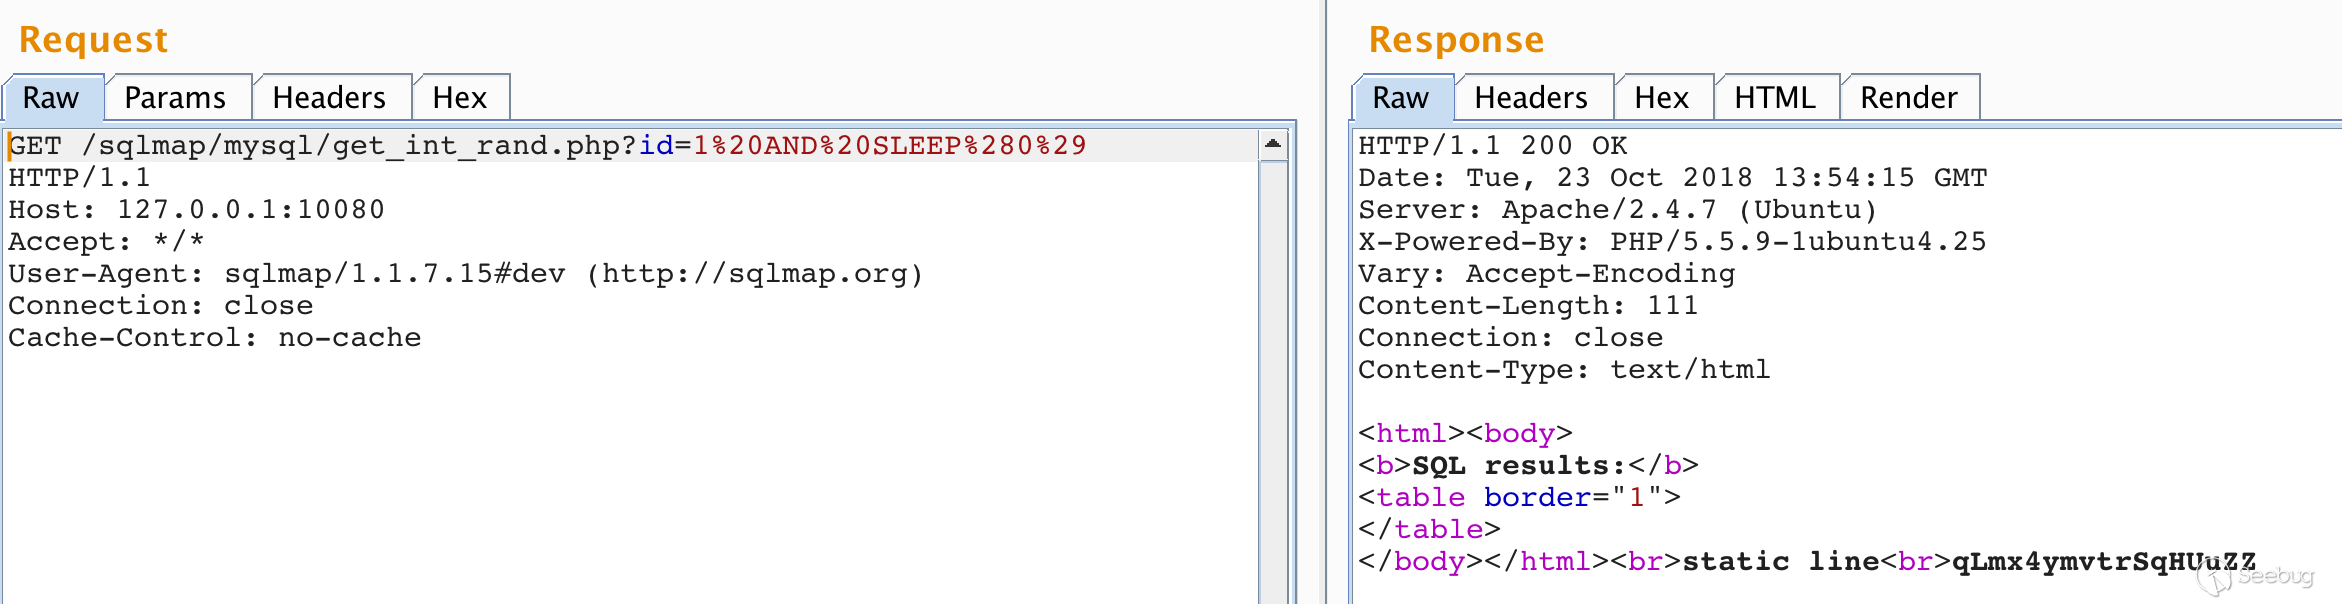Click the 'User-Agent: sqlmap/1.1.7.15#dev' line
The image size is (2342, 604).
click(466, 274)
